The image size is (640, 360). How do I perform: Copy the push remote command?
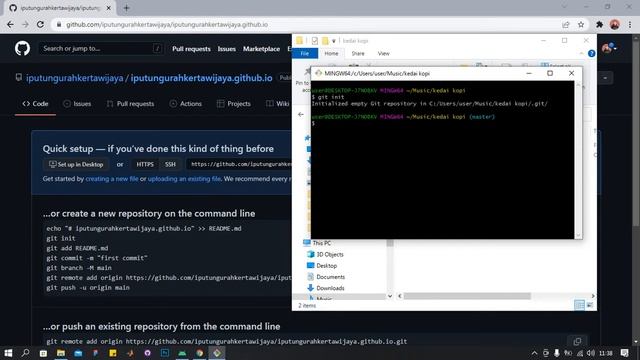[577, 341]
